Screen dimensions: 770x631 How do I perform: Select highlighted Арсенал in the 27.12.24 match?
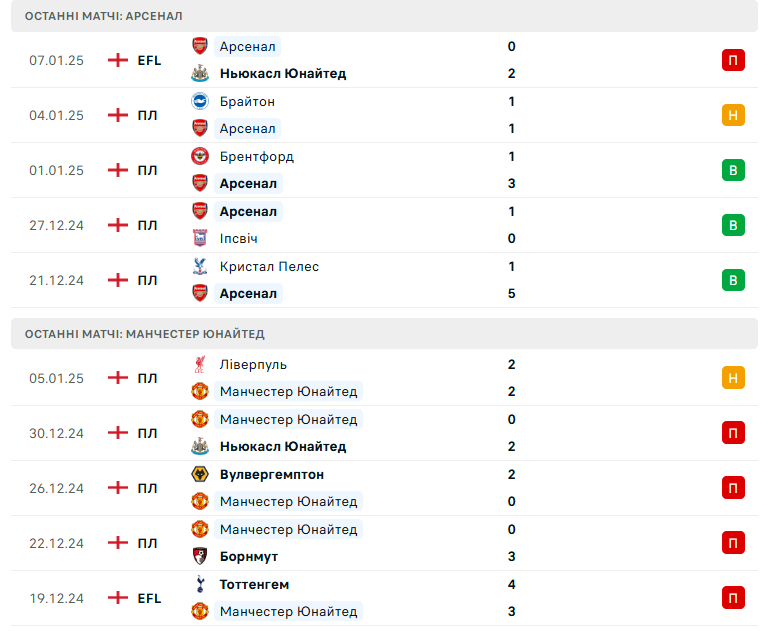coord(248,211)
